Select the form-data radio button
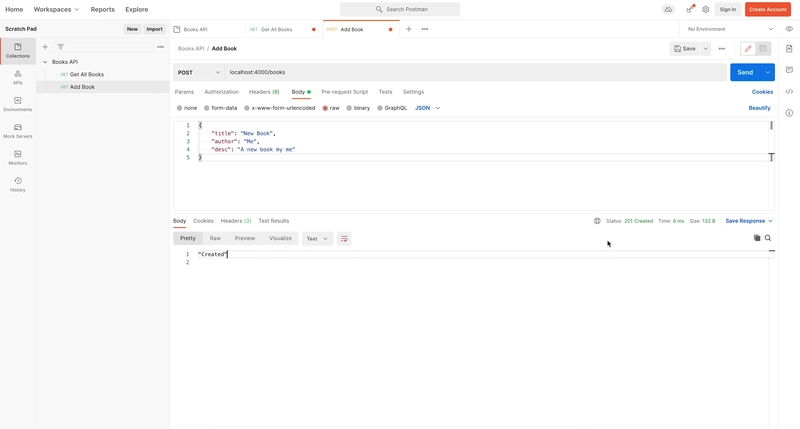 click(207, 108)
